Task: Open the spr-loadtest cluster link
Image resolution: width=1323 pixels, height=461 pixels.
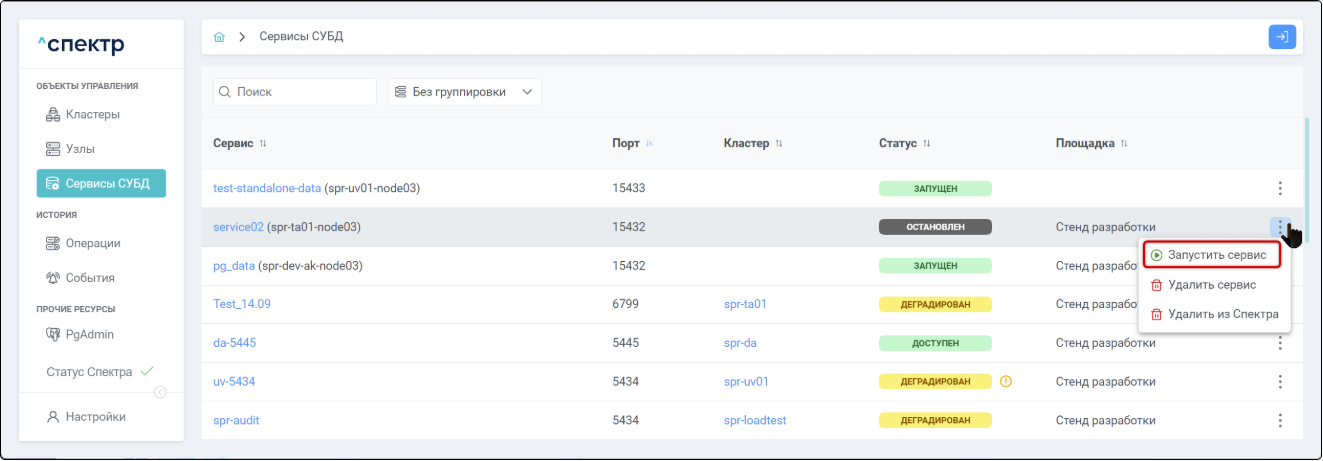Action: pos(754,420)
